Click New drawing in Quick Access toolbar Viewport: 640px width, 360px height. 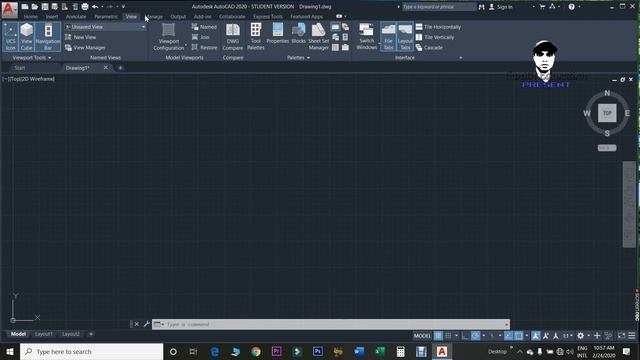tap(25, 7)
